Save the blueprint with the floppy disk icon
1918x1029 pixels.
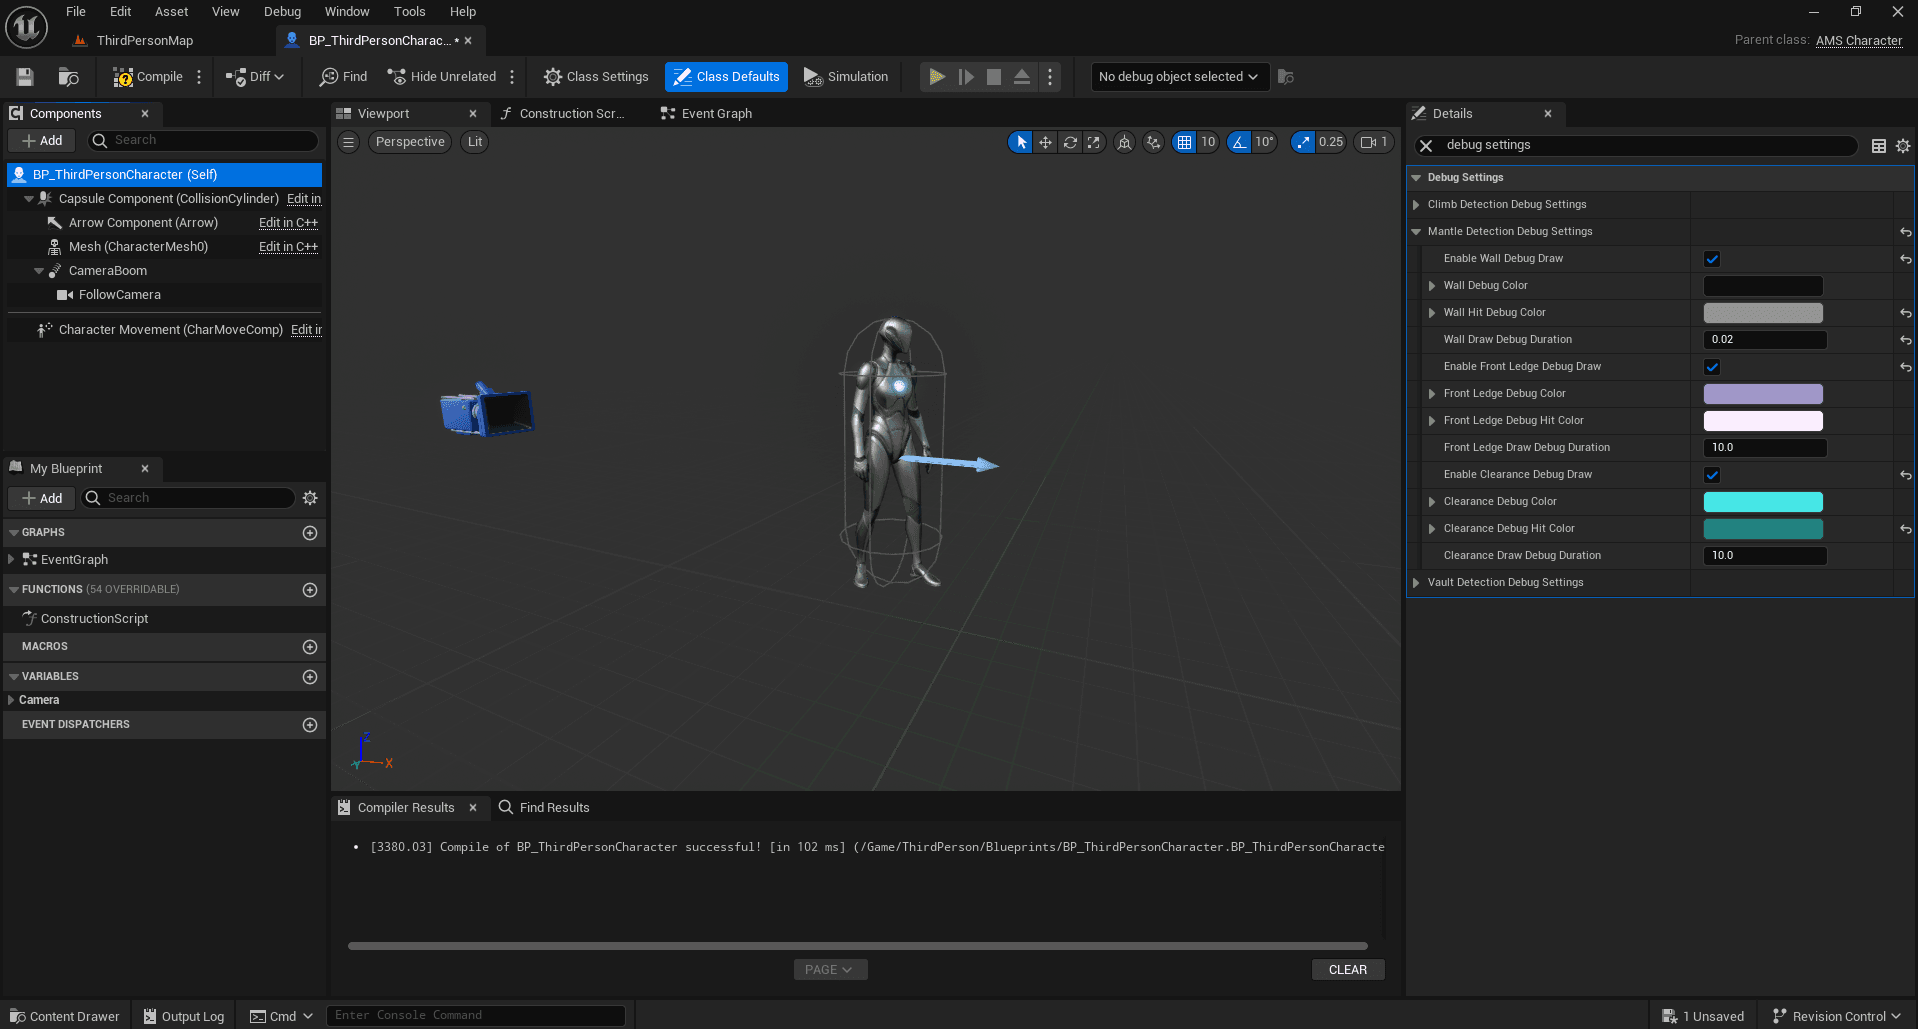click(25, 77)
